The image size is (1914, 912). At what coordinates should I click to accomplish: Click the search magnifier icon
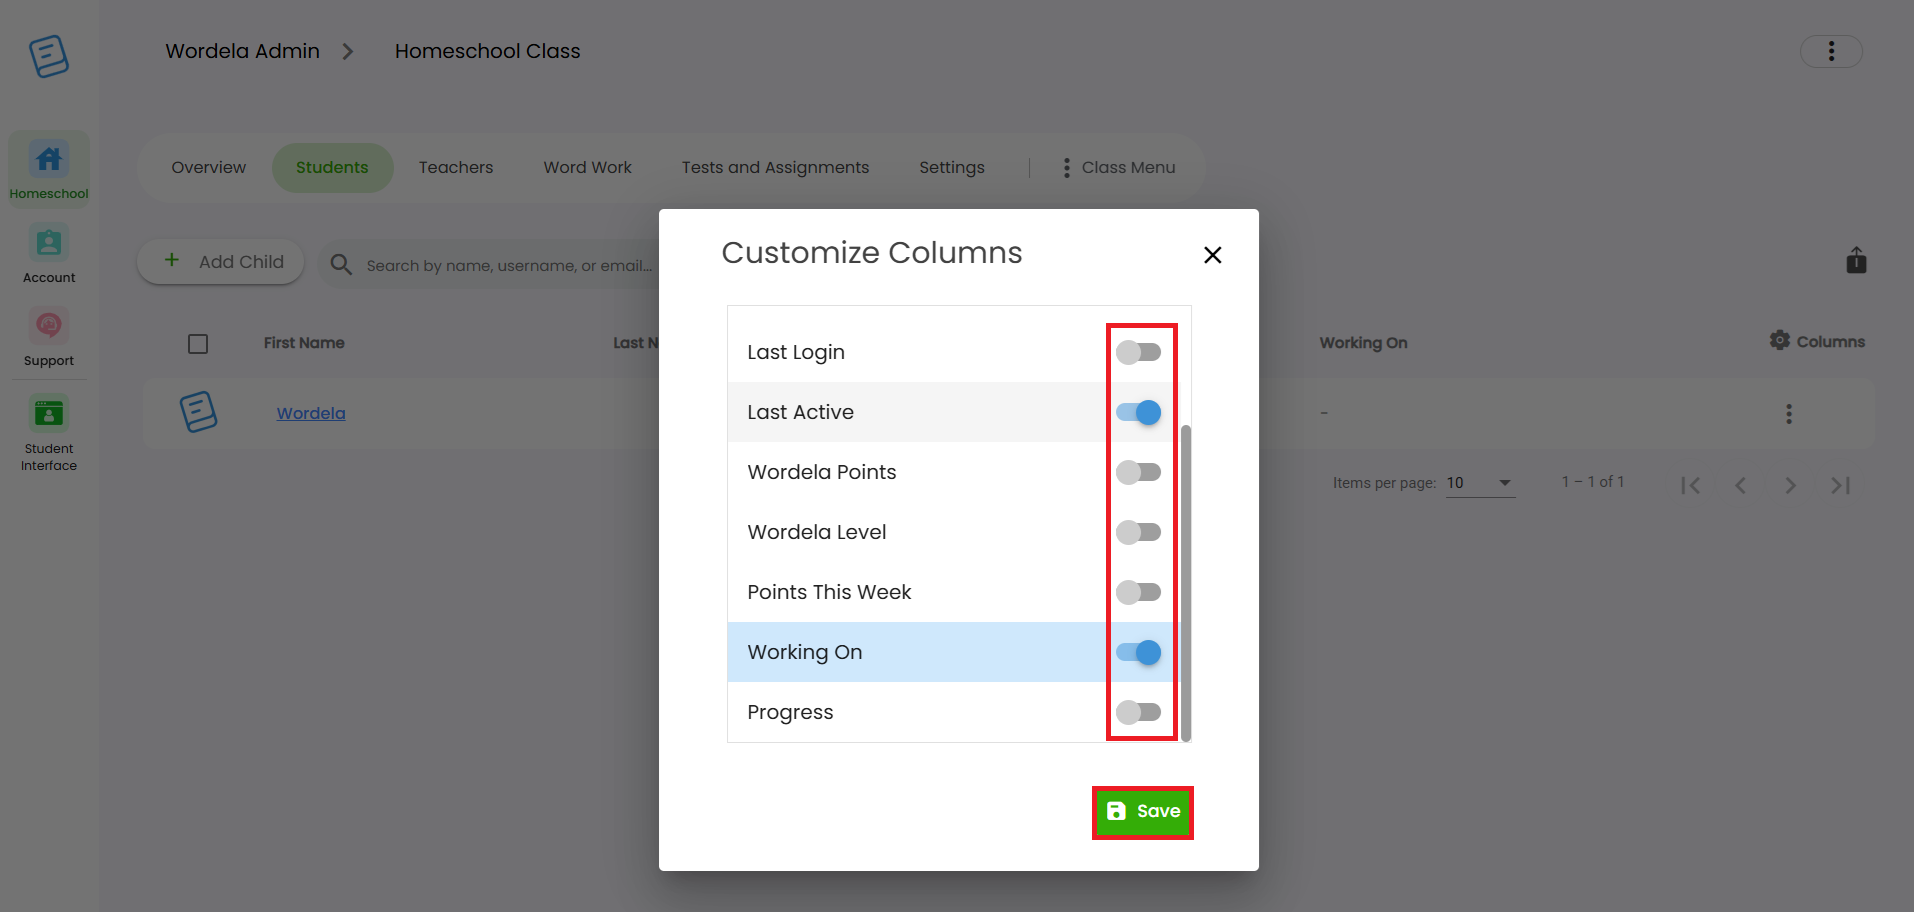(341, 264)
